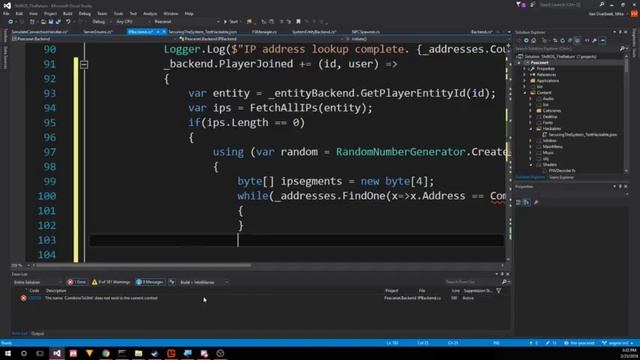Screen dimensions: 640x360
Task: Collapse the Hackables folder node
Action: pyautogui.click(x=531, y=129)
